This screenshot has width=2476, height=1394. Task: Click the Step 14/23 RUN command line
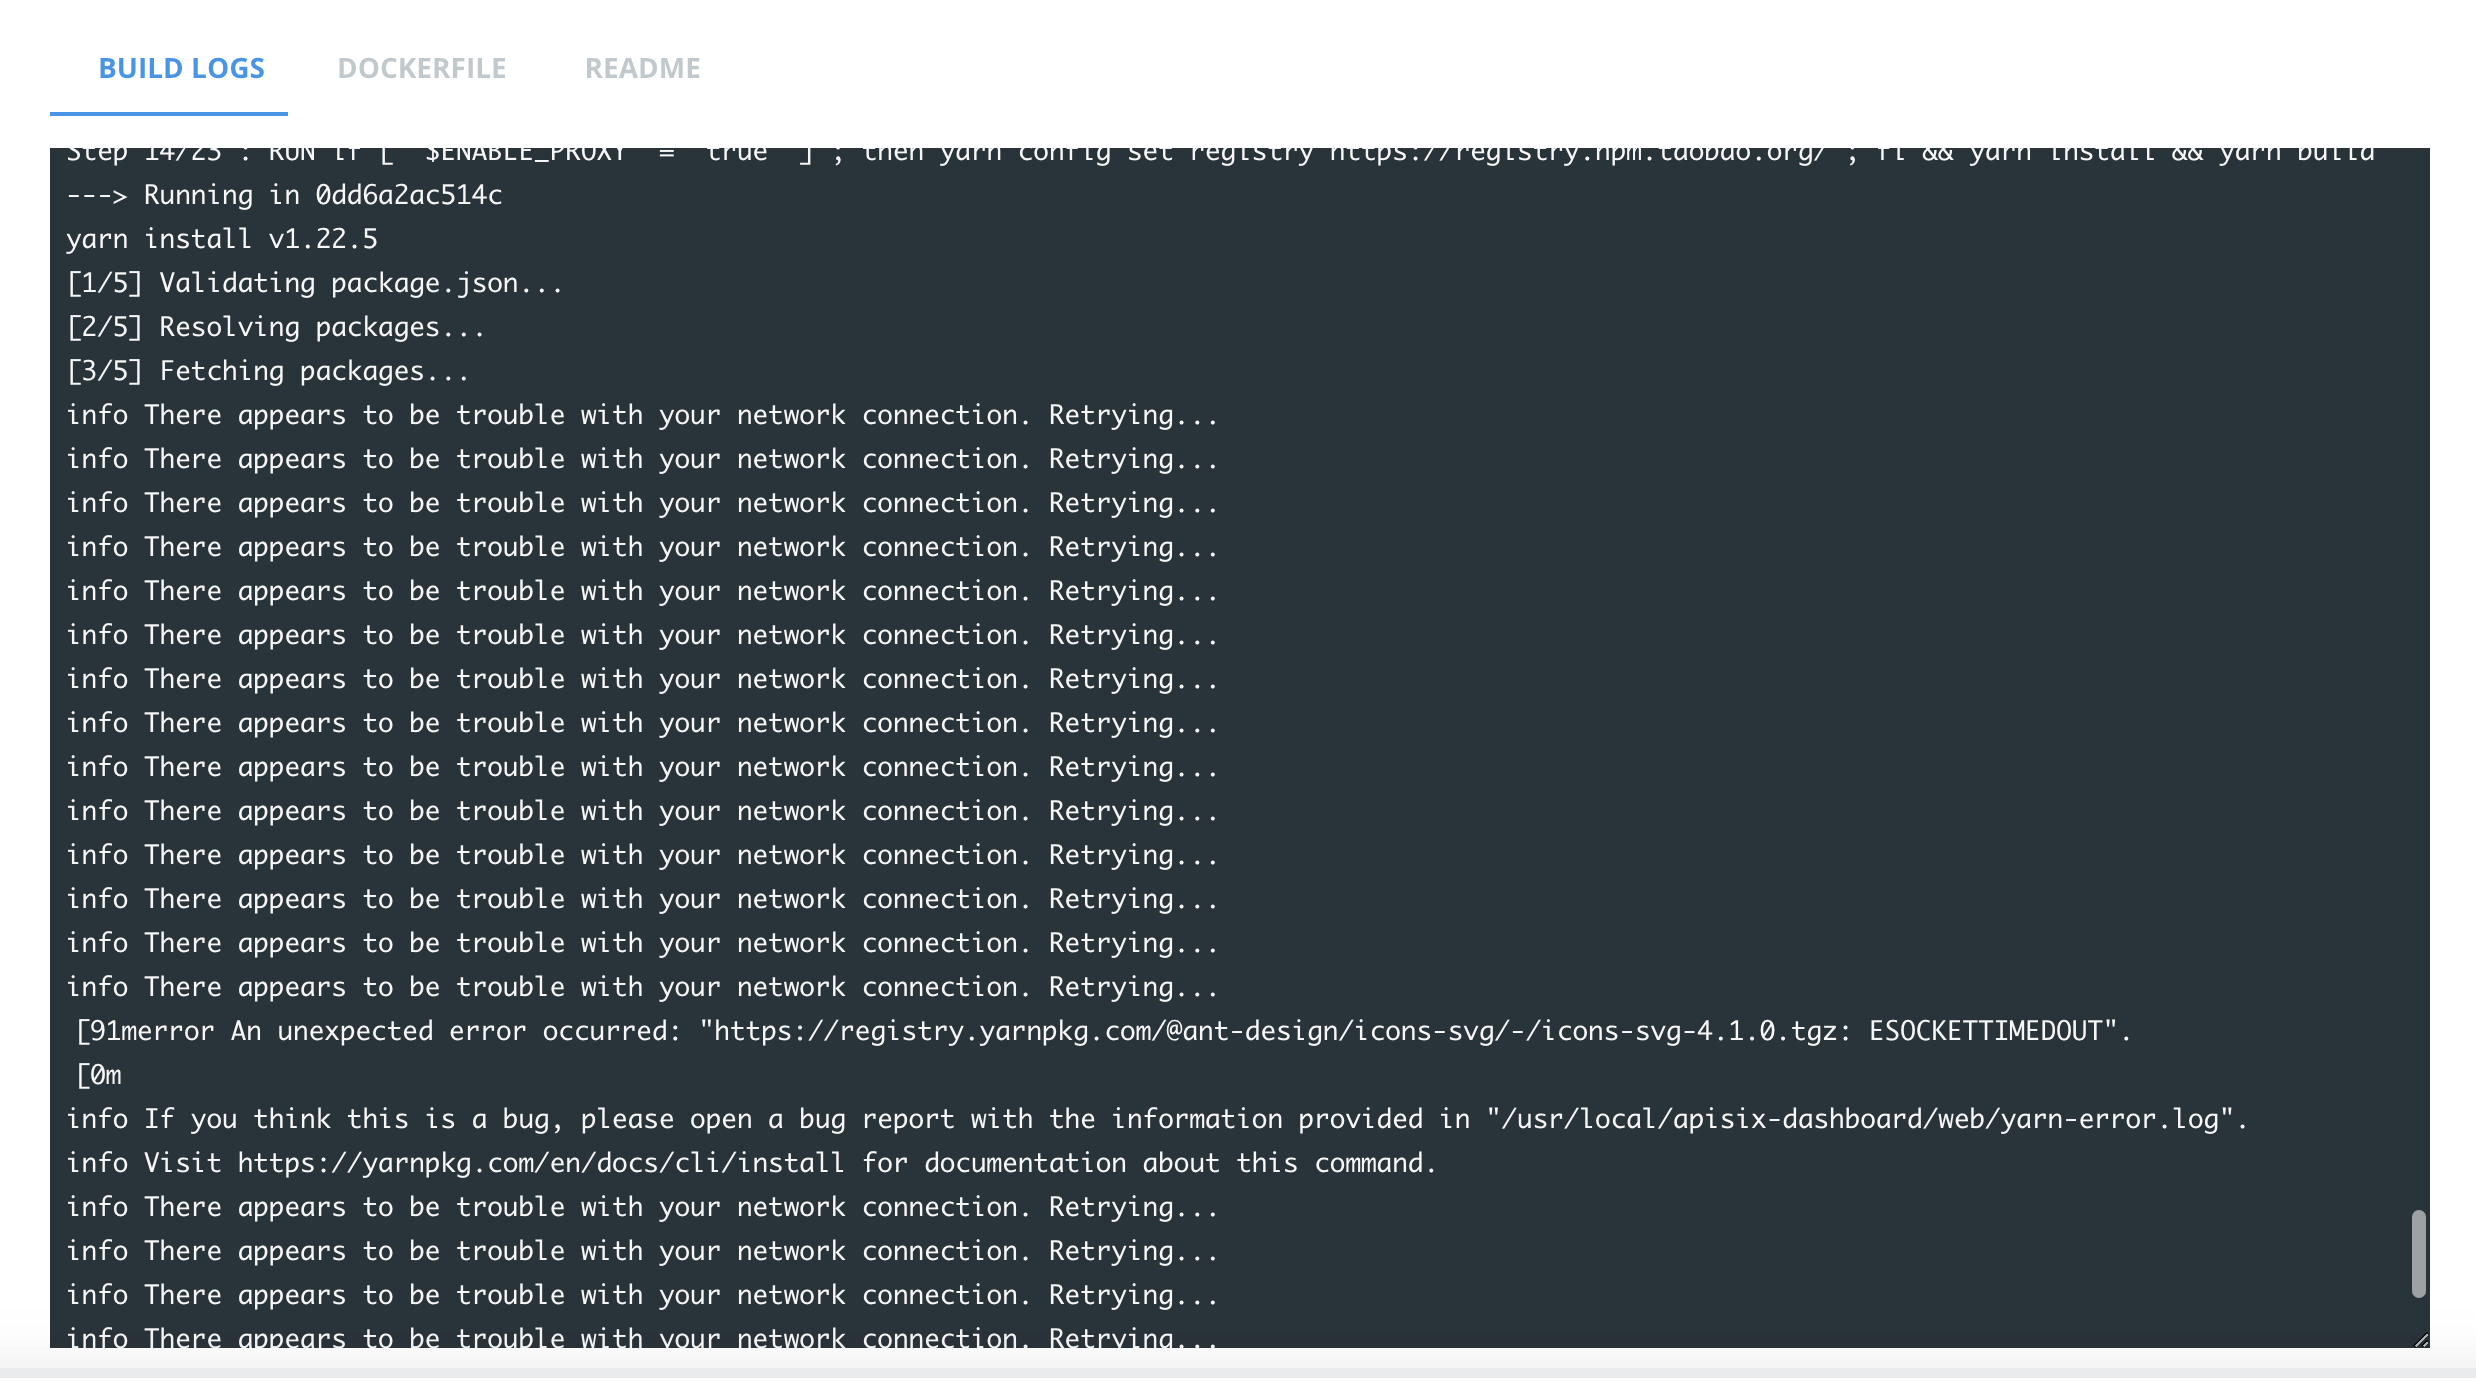tap(700, 152)
